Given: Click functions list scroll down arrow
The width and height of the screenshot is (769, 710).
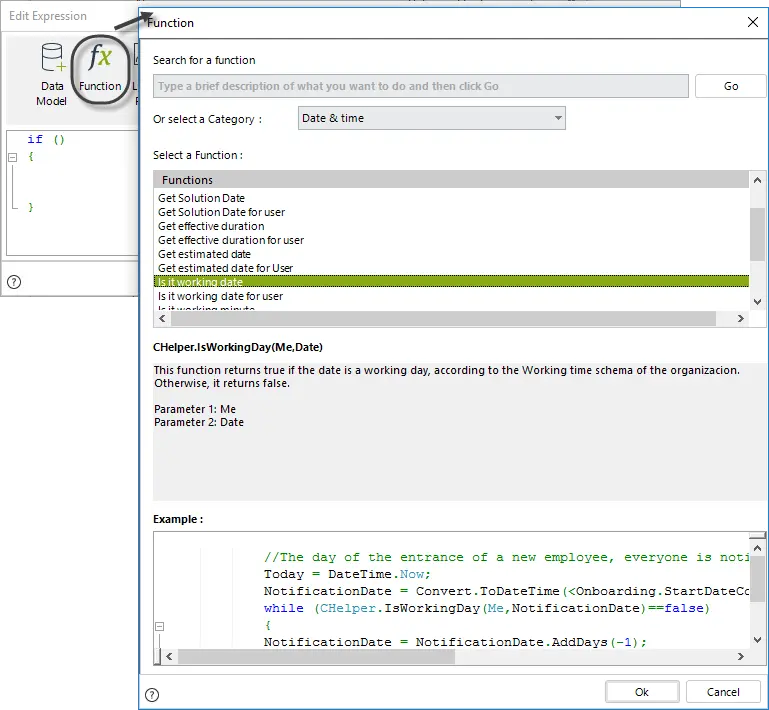Looking at the screenshot, I should 757,302.
